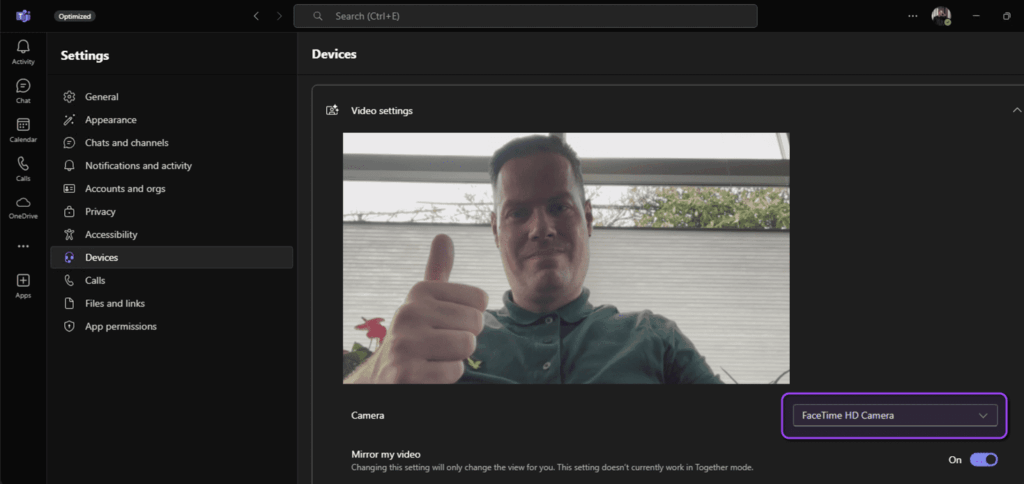Open the Apps icon in sidebar
The image size is (1024, 484).
pyautogui.click(x=23, y=284)
